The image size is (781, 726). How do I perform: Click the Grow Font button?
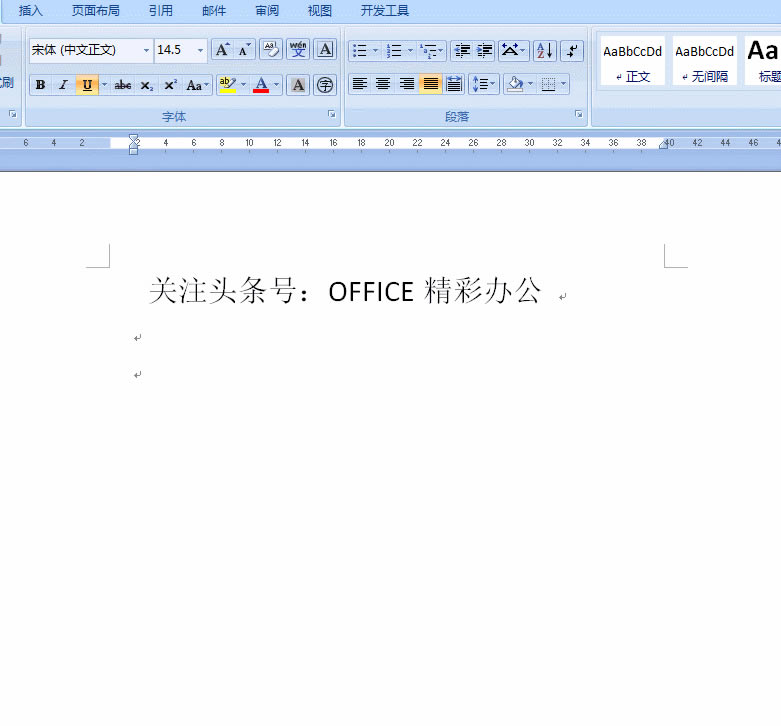(222, 50)
